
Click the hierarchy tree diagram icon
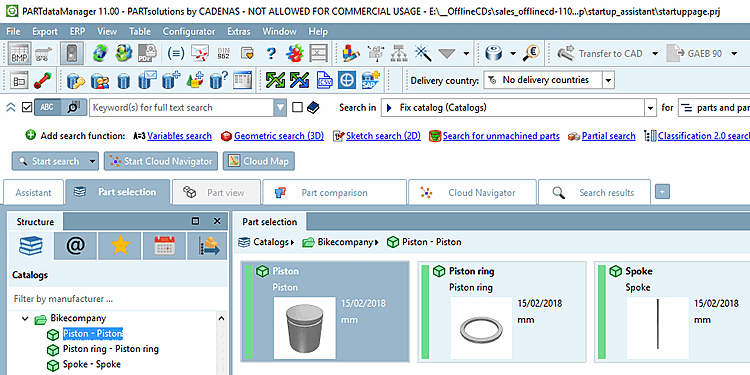pos(398,53)
